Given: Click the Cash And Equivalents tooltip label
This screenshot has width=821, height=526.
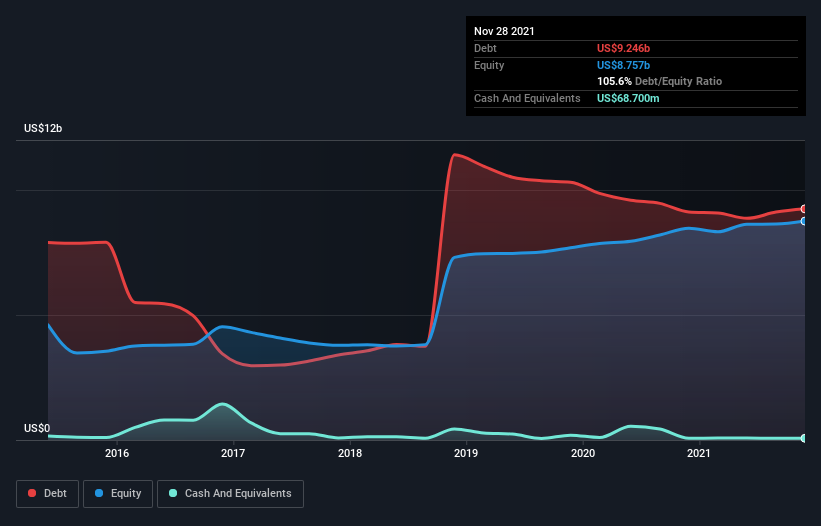Looking at the screenshot, I should tap(527, 98).
